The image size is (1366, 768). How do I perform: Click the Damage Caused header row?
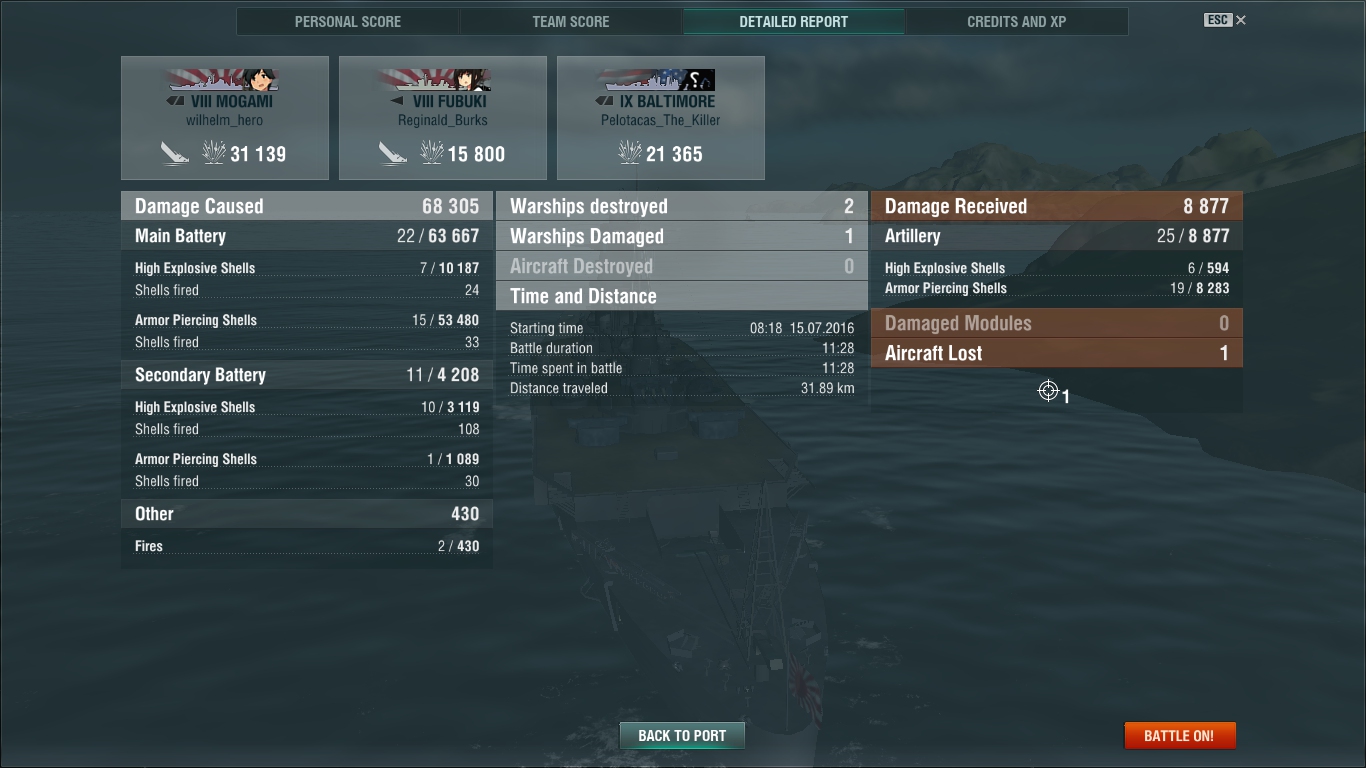307,206
